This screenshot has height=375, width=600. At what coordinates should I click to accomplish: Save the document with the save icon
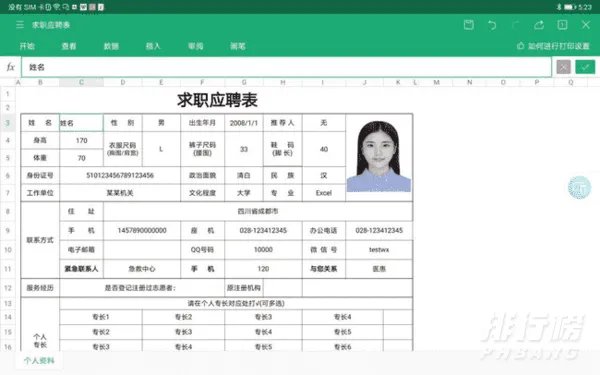point(469,25)
